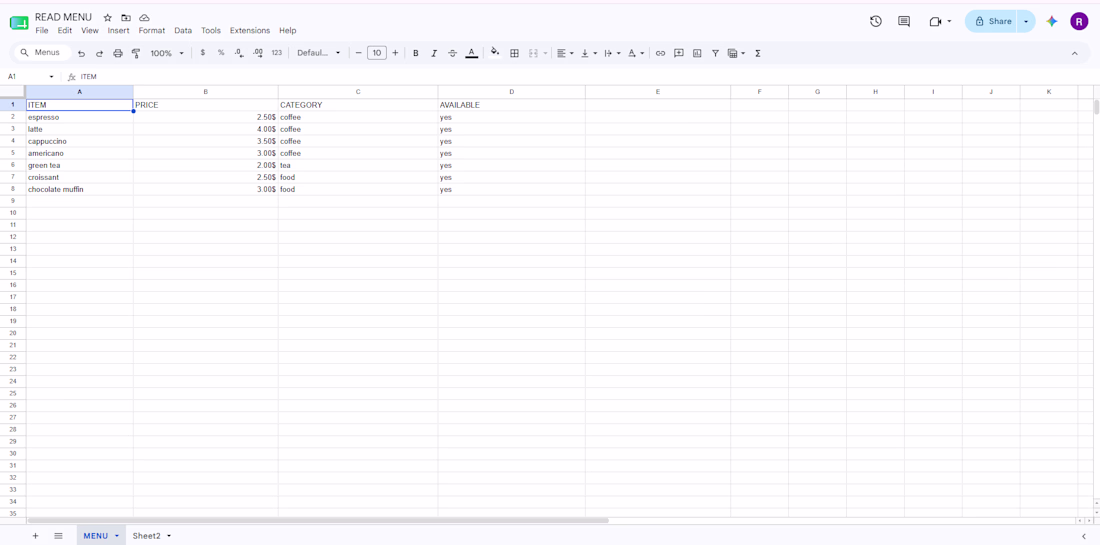Screen dimensions: 1100x545
Task: Open the File menu
Action: coord(42,31)
